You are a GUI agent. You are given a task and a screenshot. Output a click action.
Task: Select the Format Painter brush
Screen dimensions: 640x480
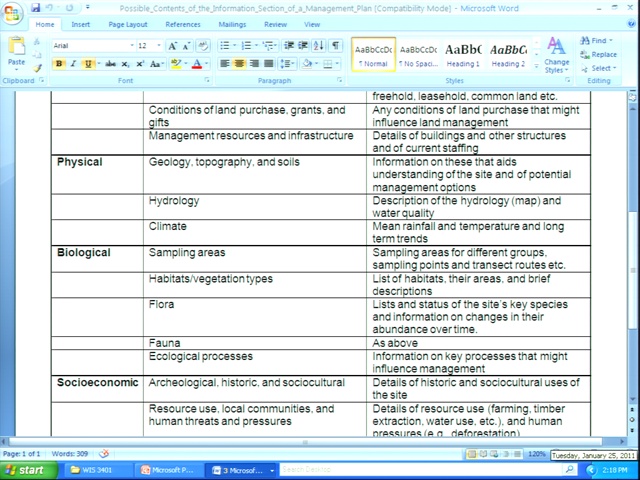[38, 68]
